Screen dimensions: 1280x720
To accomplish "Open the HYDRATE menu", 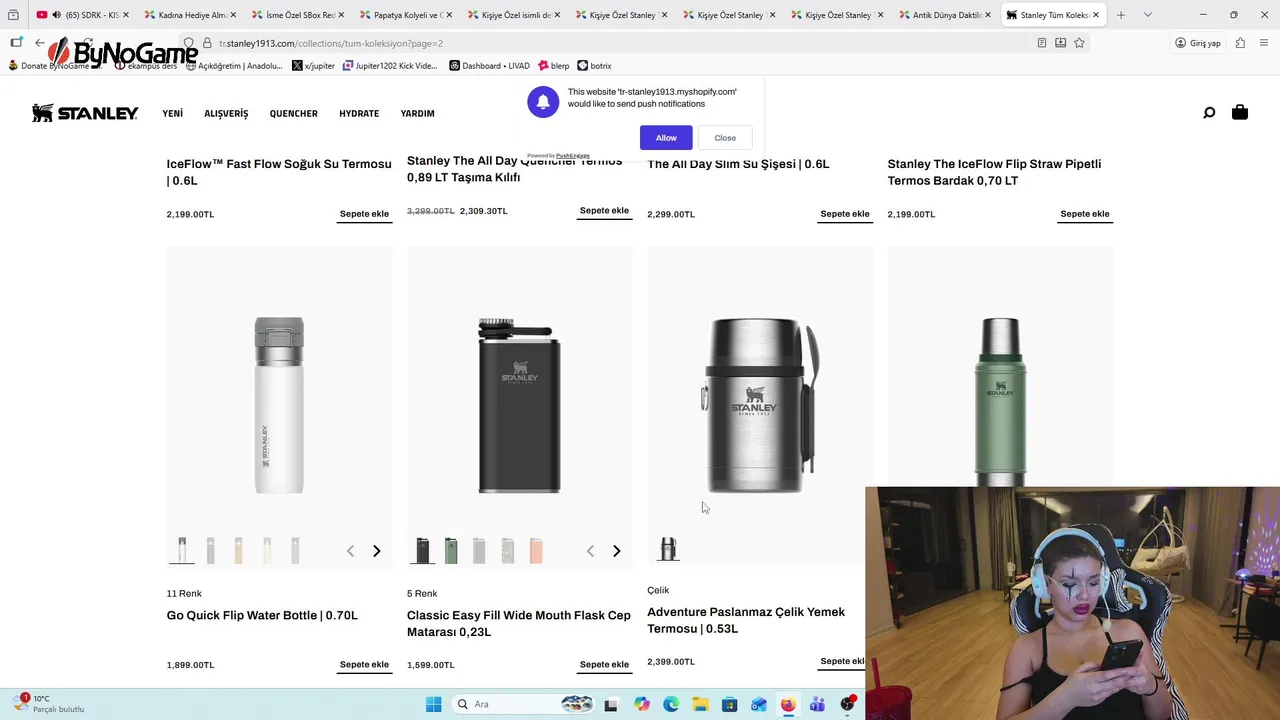I will 359,113.
